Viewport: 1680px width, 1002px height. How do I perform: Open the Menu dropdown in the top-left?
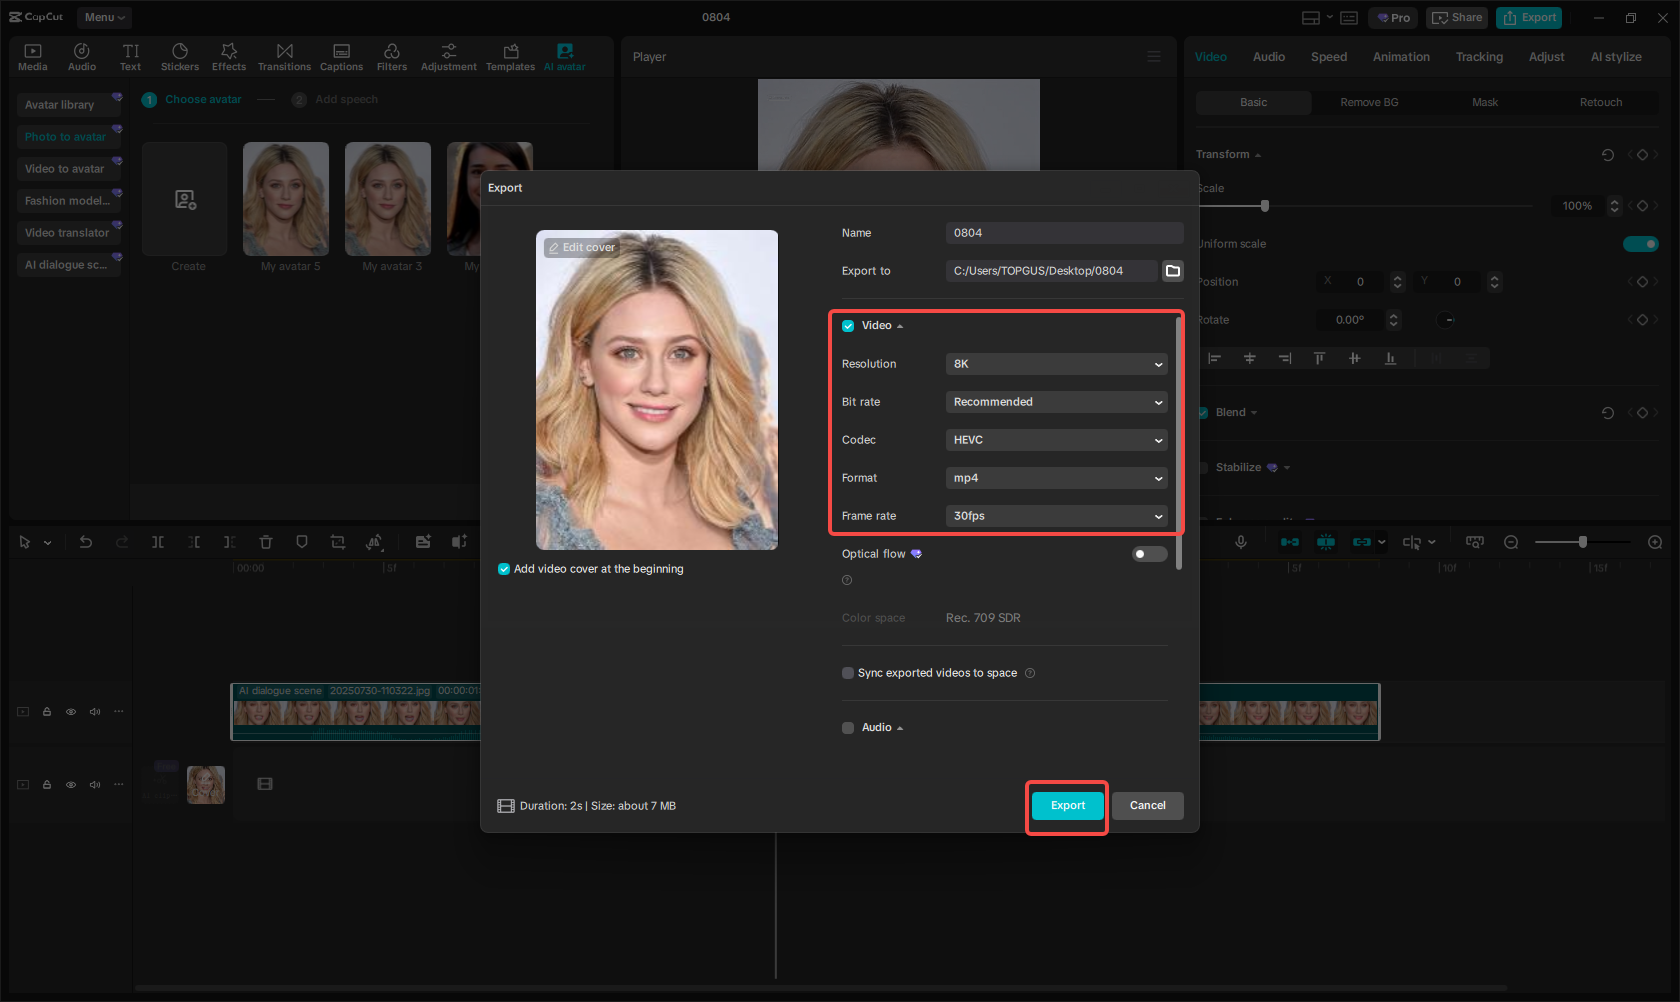point(103,17)
